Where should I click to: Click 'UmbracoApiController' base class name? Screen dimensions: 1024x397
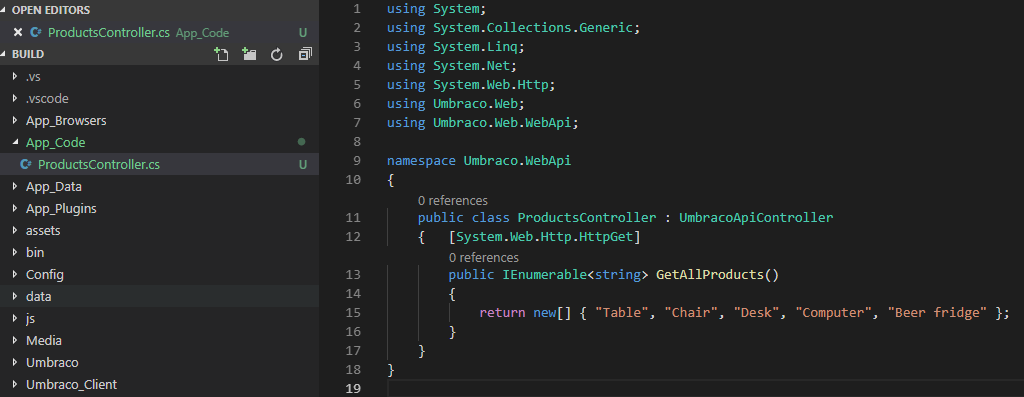pyautogui.click(x=756, y=217)
